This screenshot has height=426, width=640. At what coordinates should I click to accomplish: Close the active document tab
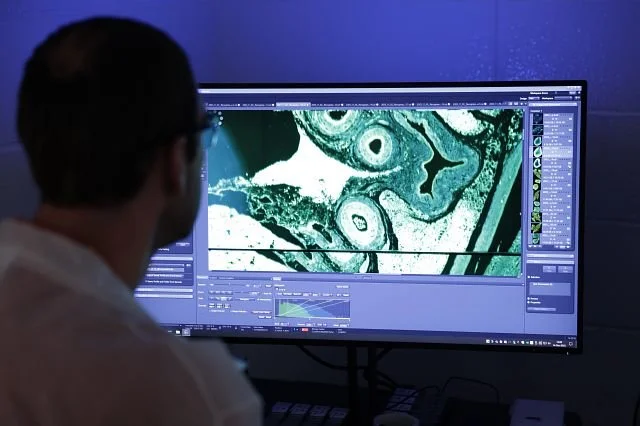[x=307, y=105]
